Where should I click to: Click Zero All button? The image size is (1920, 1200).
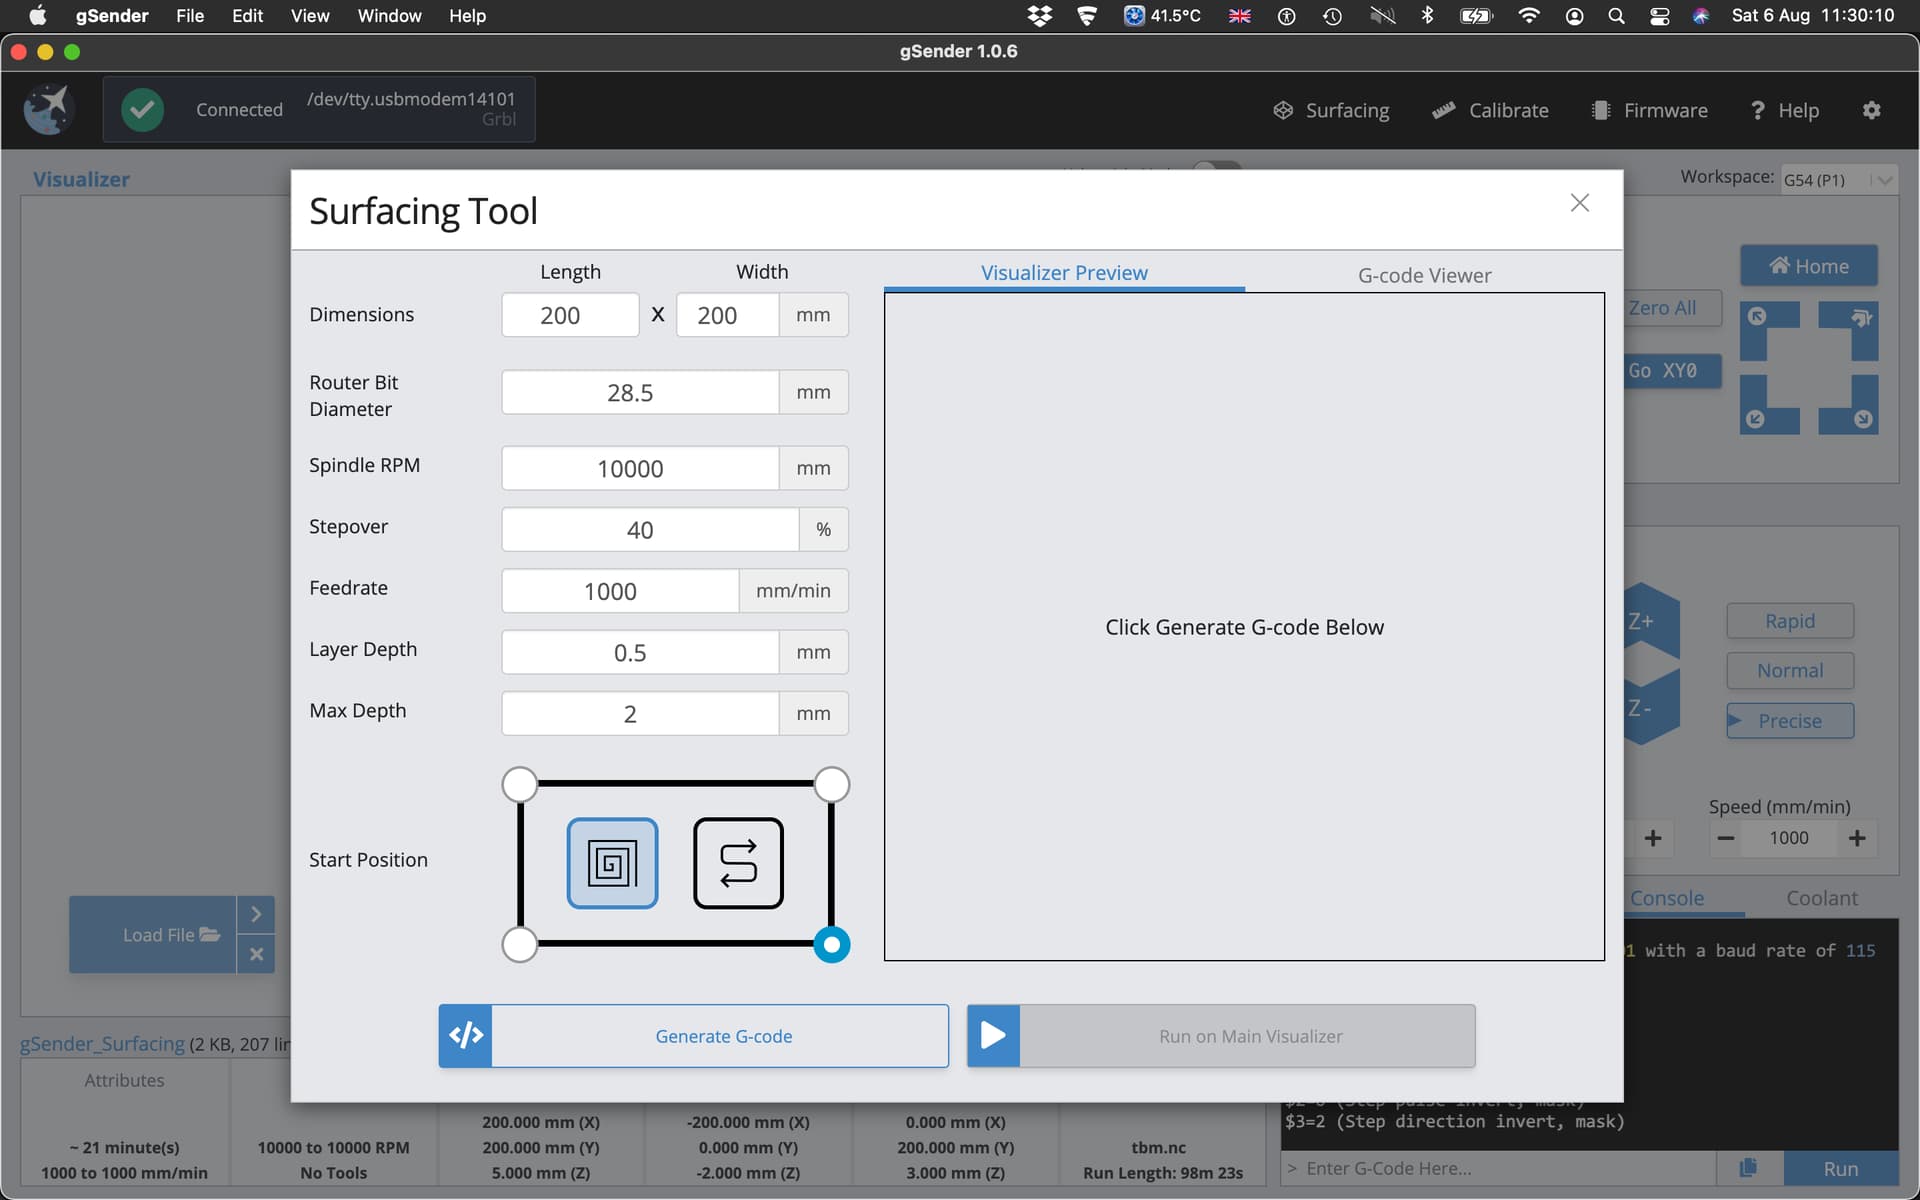[x=1672, y=308]
